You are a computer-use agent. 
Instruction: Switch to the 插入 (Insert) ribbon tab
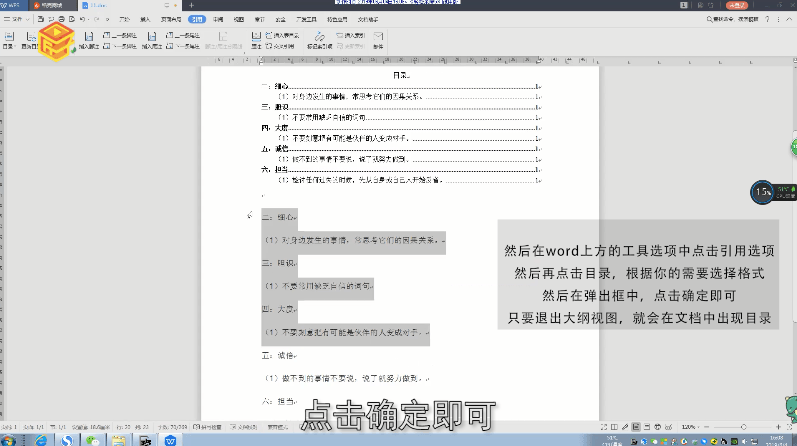point(146,19)
